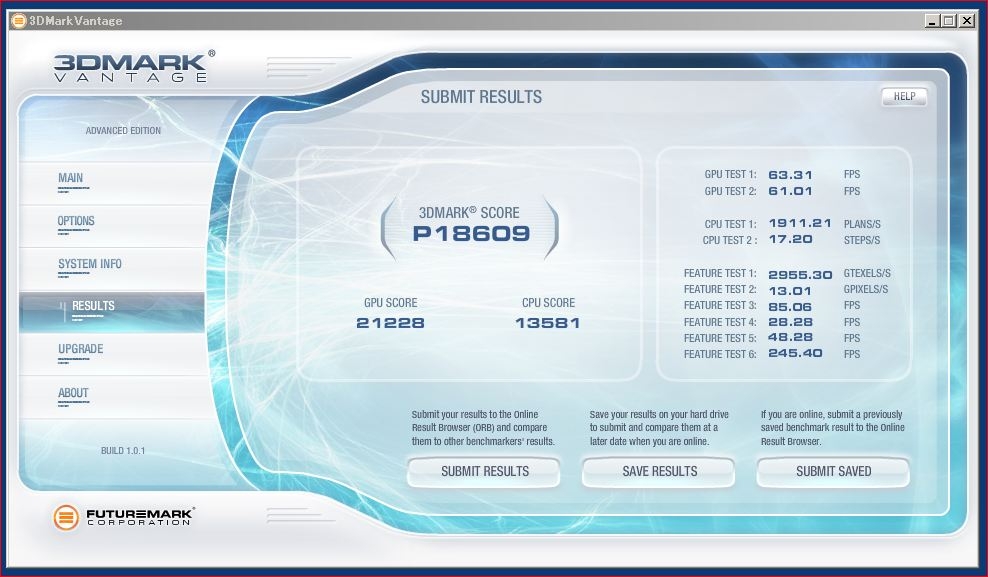Click the SUBMIT RESULTS button
The image size is (988, 577).
click(484, 471)
